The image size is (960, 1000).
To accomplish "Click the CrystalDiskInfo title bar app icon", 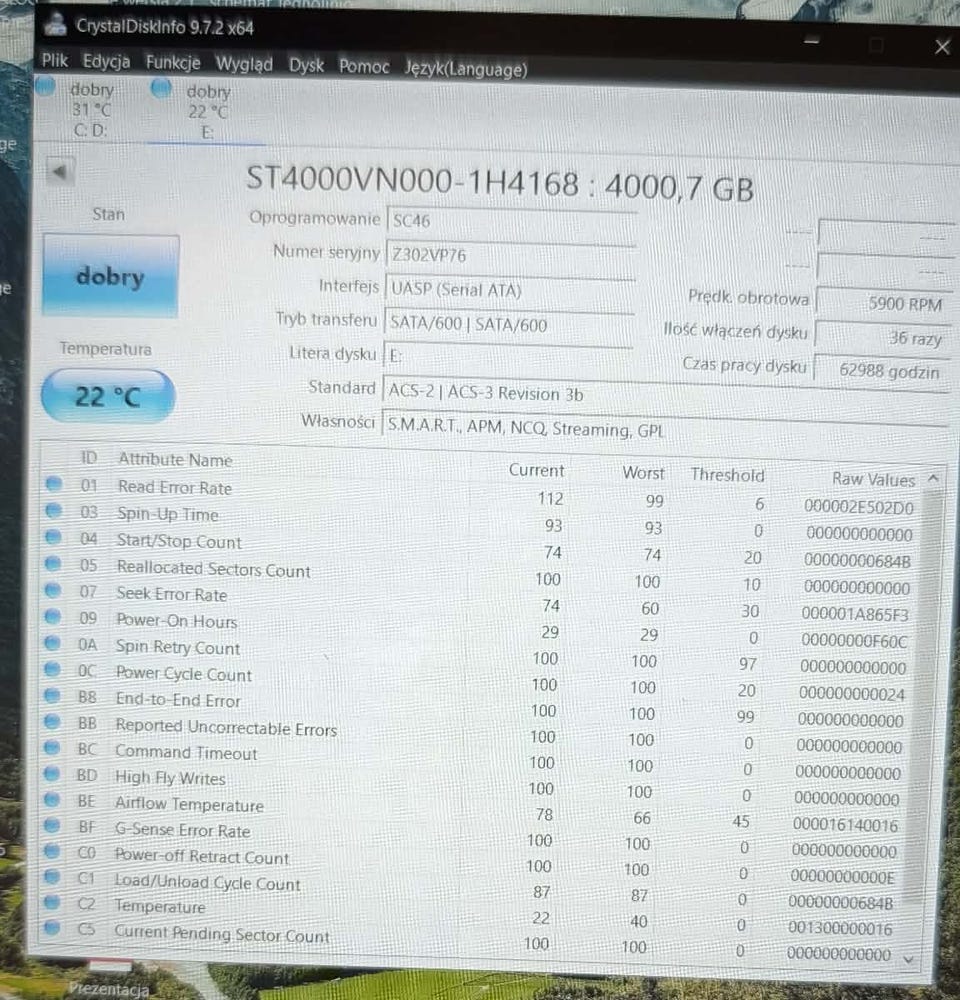I will [55, 24].
